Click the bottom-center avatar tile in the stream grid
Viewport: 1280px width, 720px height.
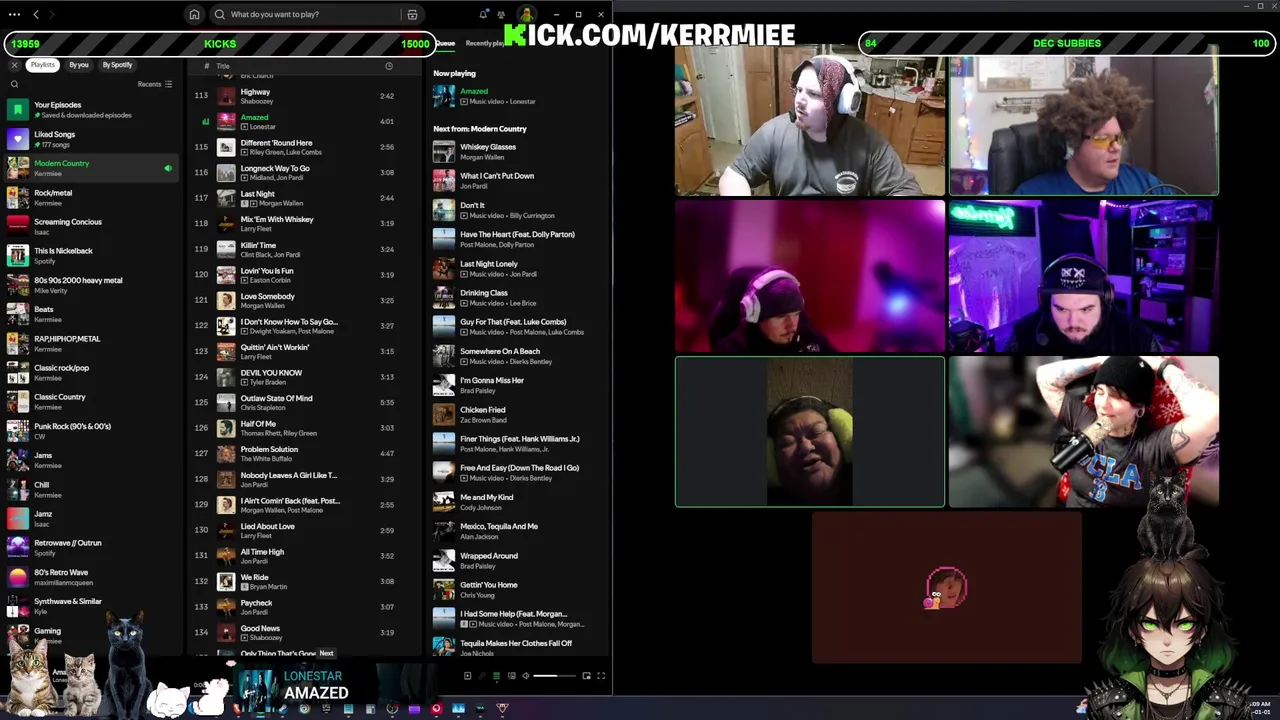tap(946, 588)
